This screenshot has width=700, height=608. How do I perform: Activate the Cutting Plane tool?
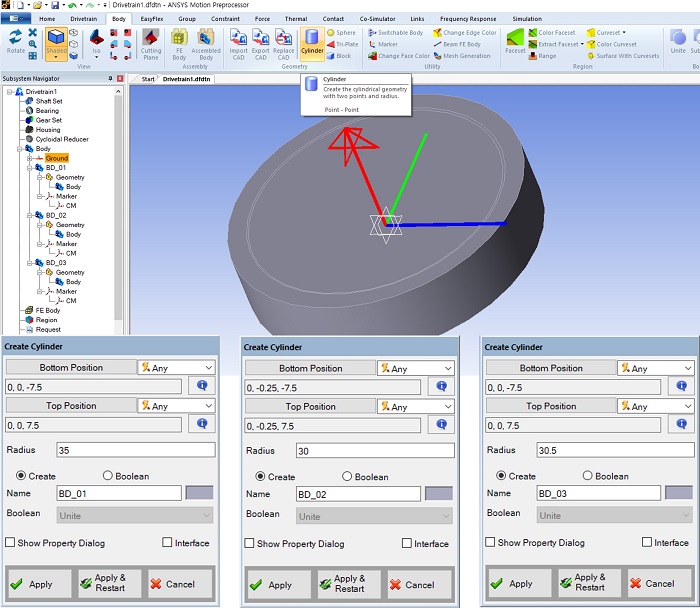click(x=150, y=44)
